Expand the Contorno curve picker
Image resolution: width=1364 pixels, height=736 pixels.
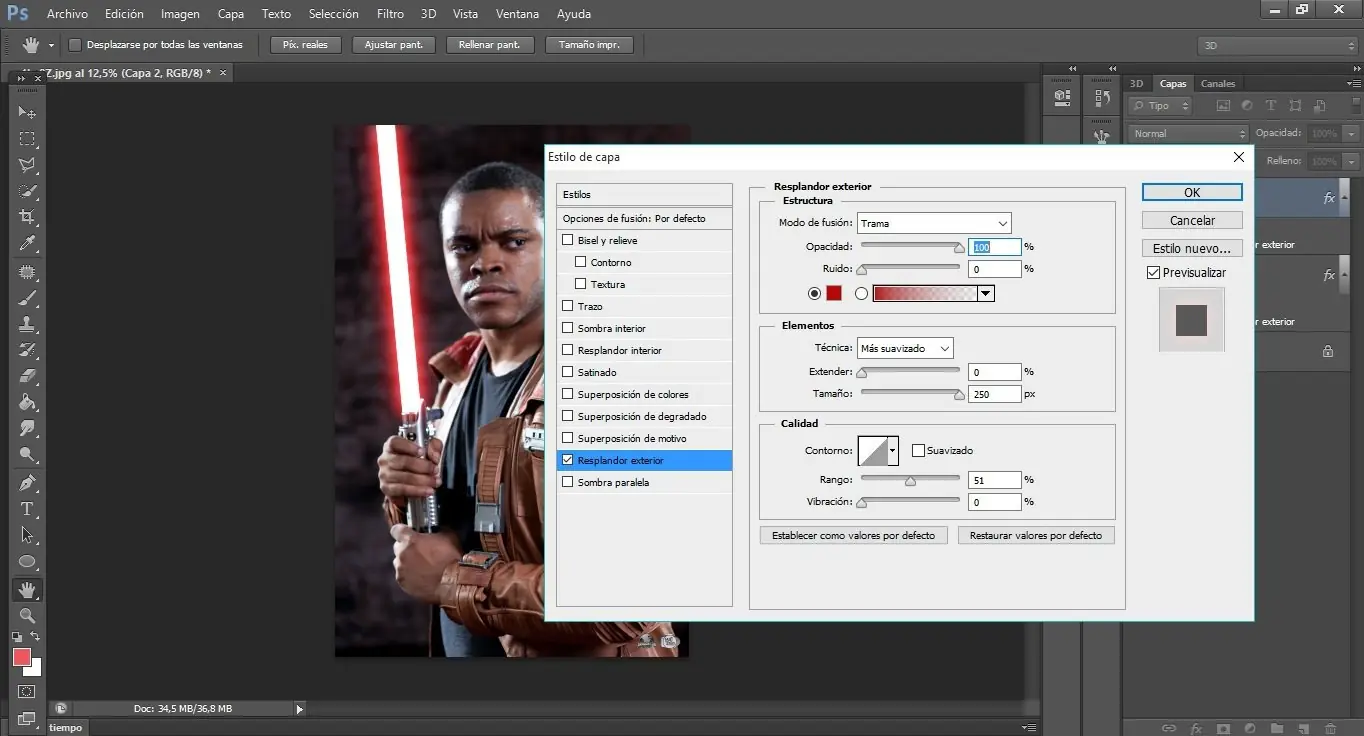click(x=891, y=451)
